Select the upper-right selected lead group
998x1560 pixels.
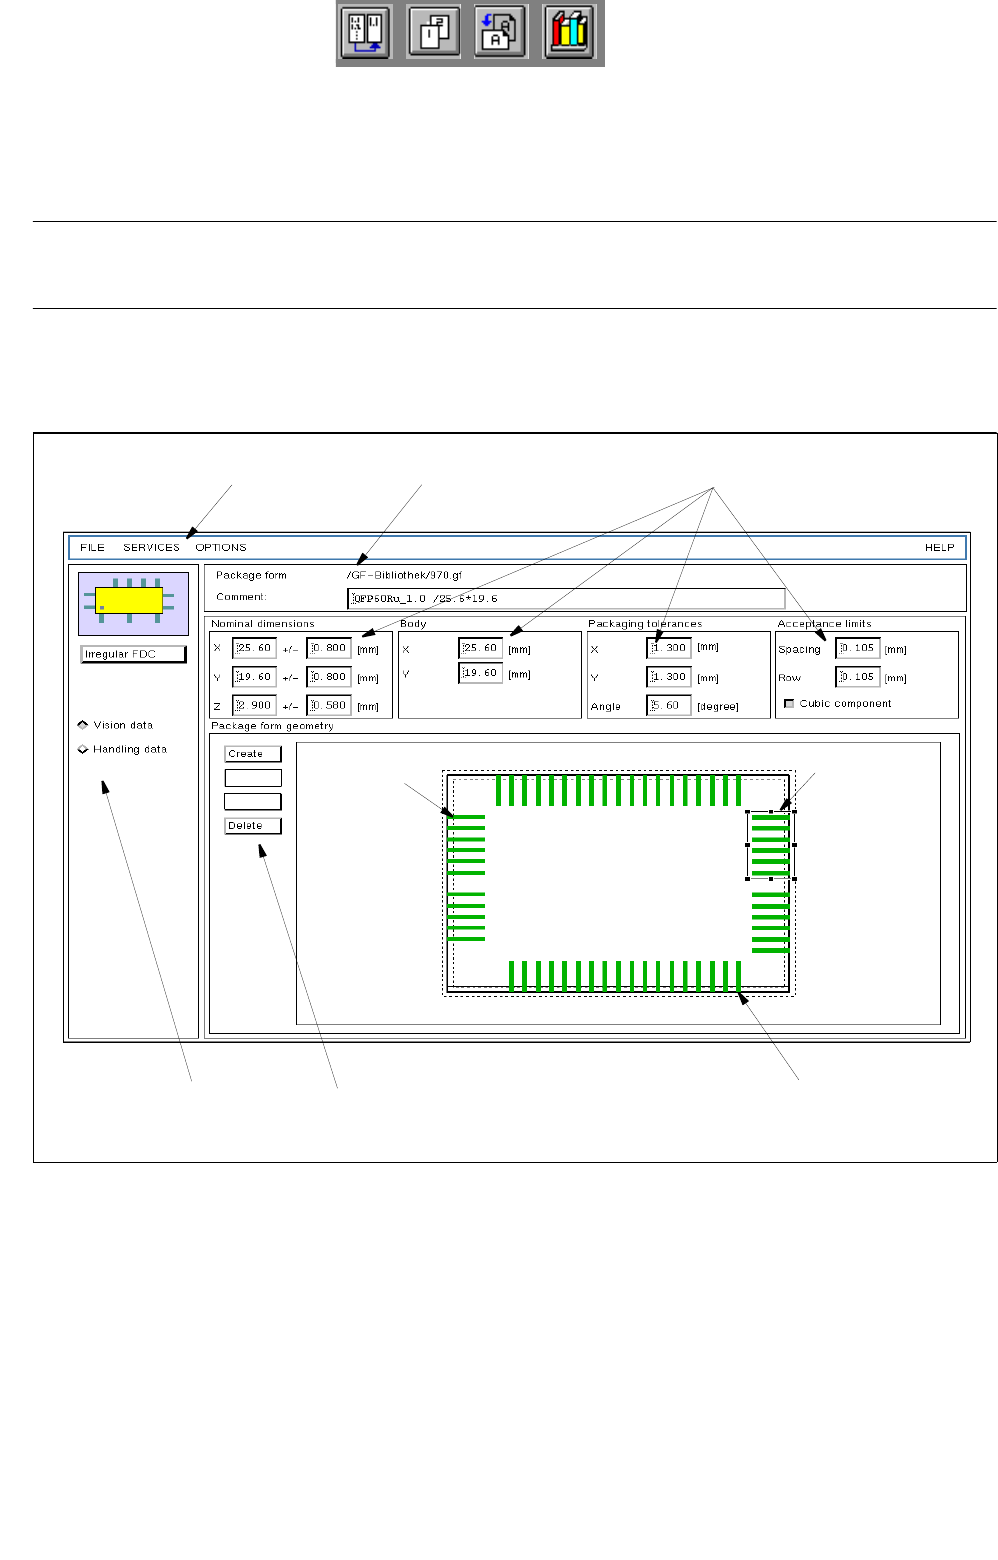point(770,845)
